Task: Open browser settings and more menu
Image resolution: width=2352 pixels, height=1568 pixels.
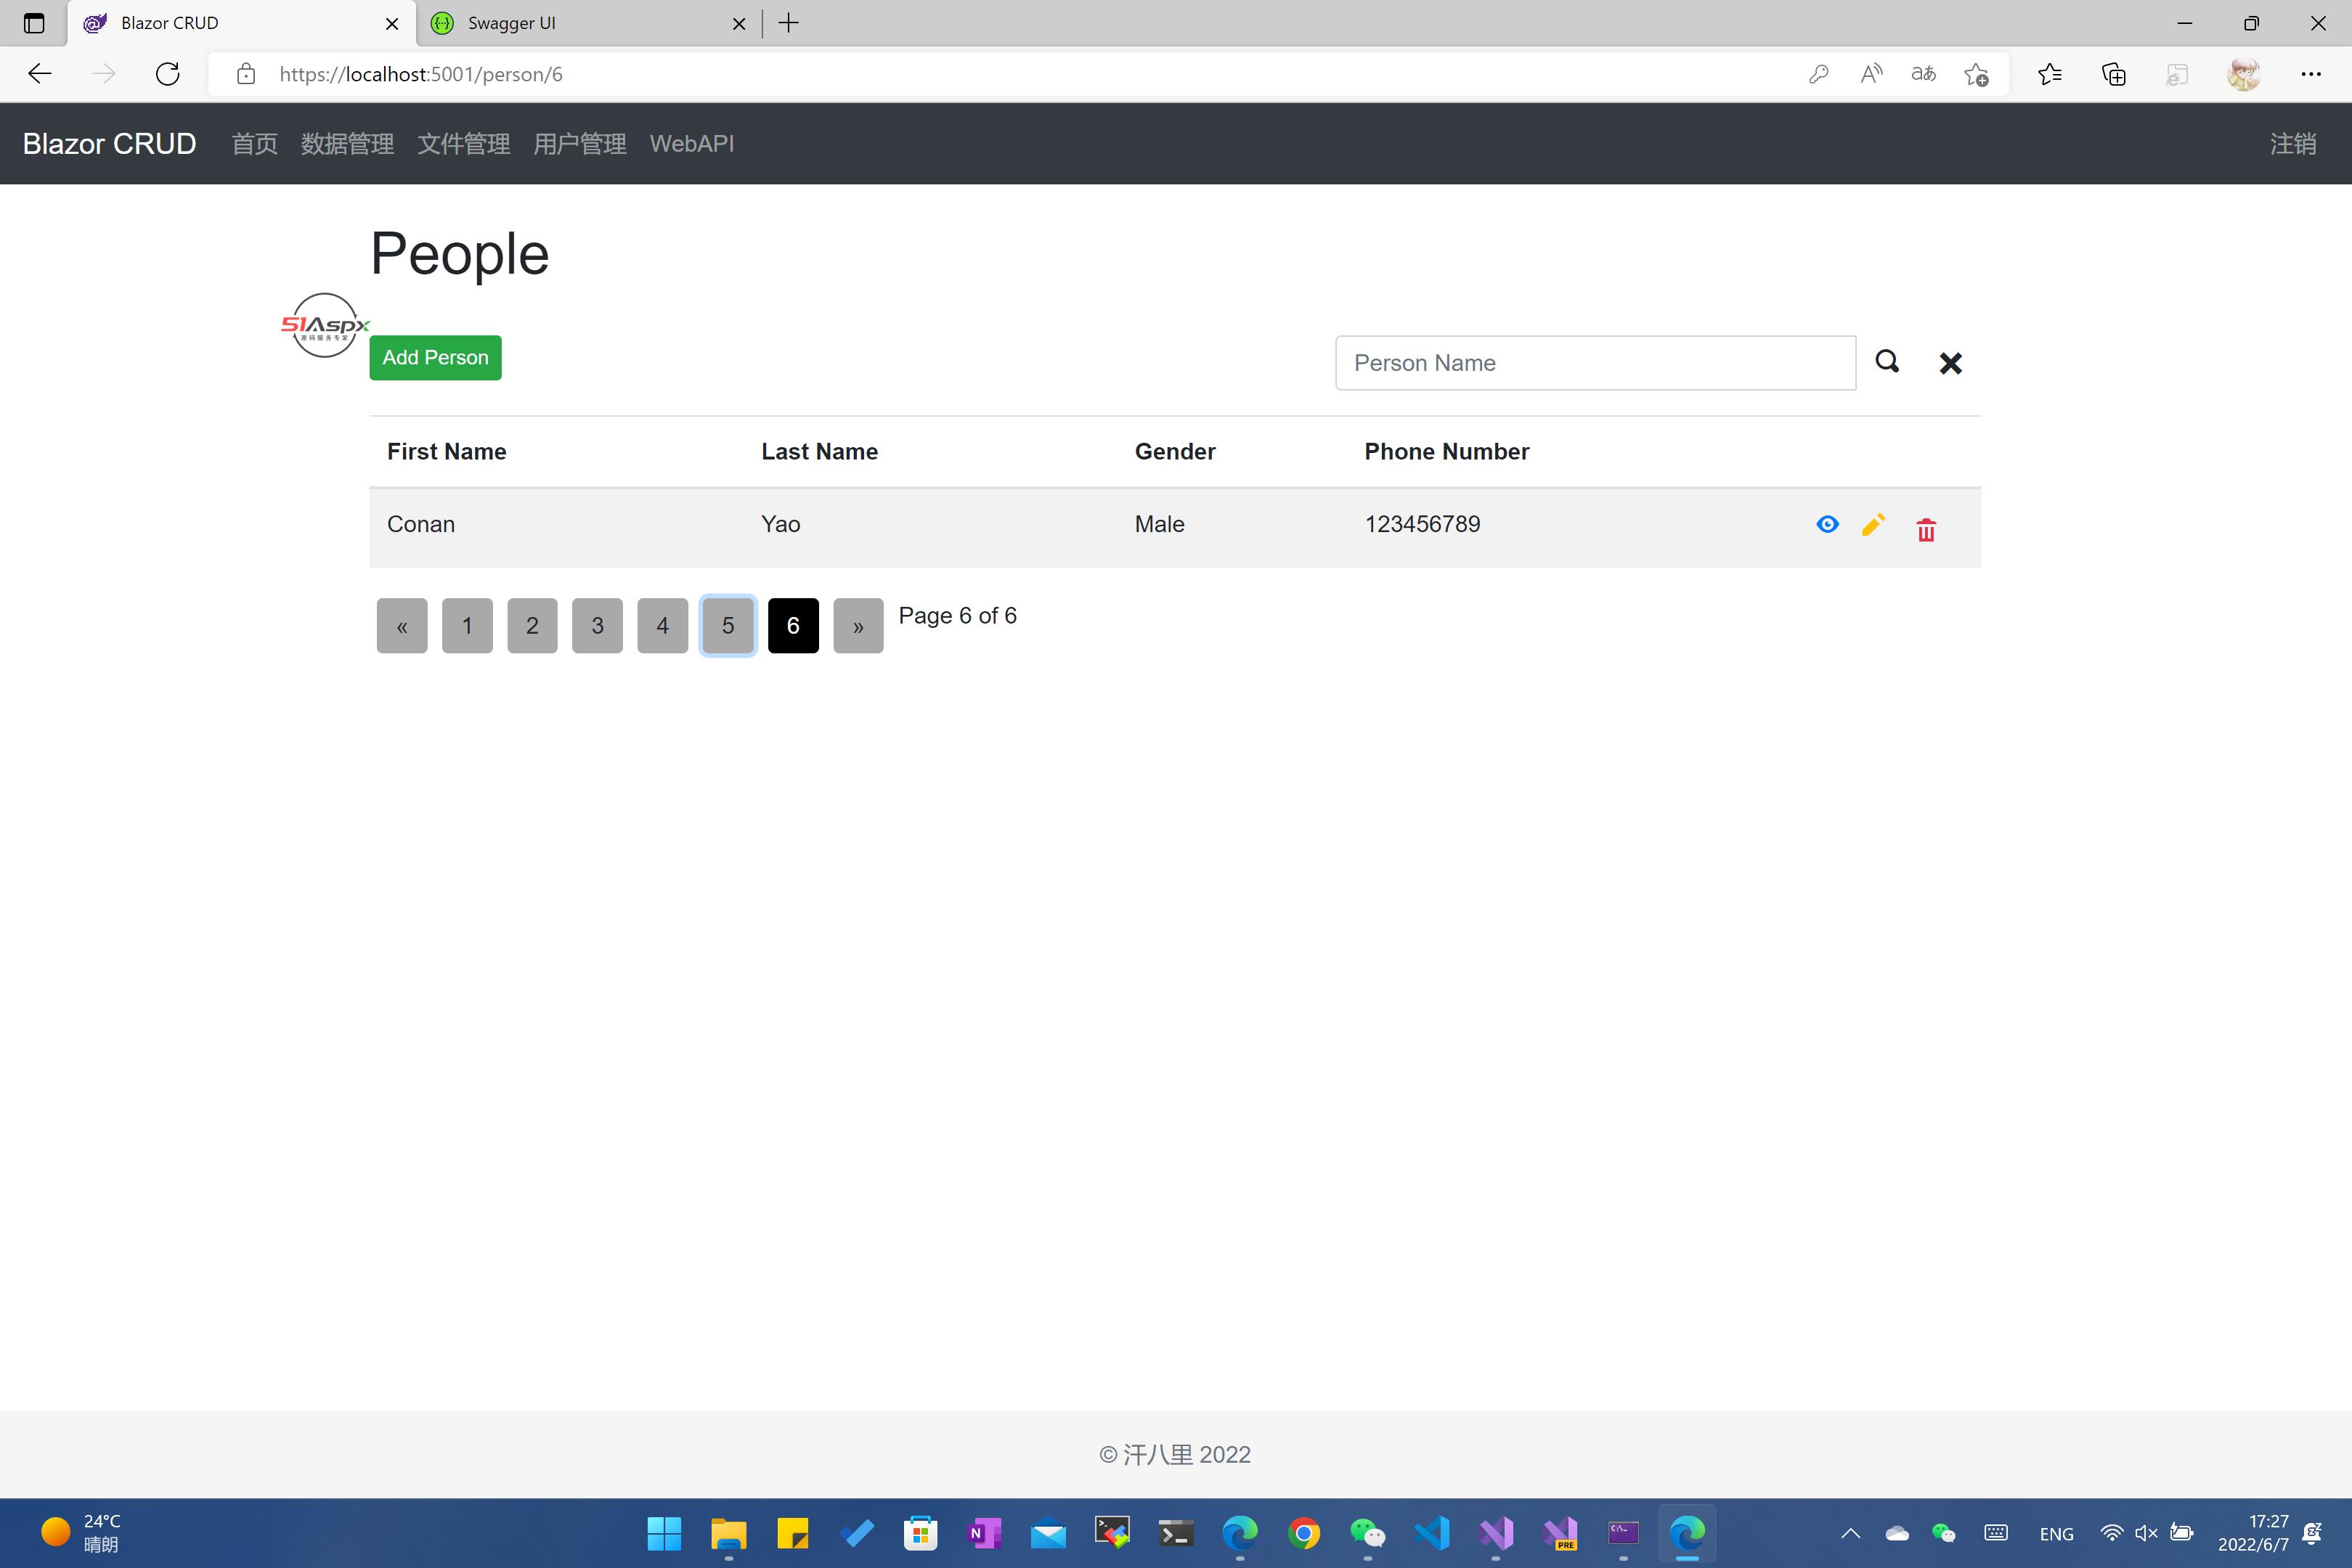Action: click(2310, 74)
